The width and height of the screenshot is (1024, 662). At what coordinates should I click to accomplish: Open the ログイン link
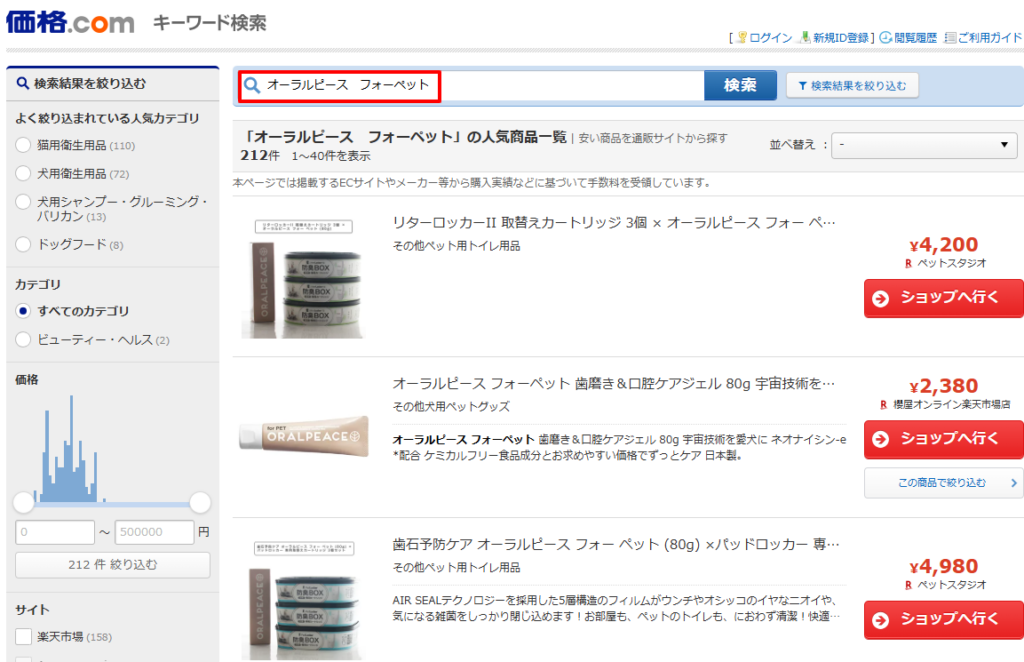[771, 38]
